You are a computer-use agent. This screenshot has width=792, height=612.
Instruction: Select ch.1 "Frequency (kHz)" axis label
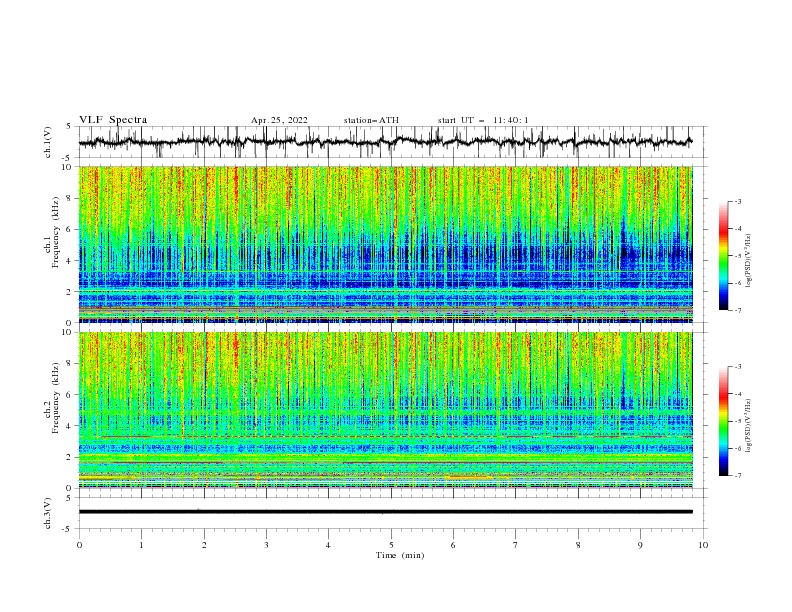(55, 232)
